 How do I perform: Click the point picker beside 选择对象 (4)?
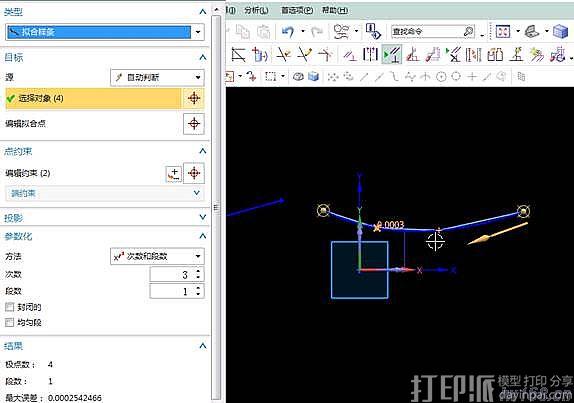click(x=194, y=98)
